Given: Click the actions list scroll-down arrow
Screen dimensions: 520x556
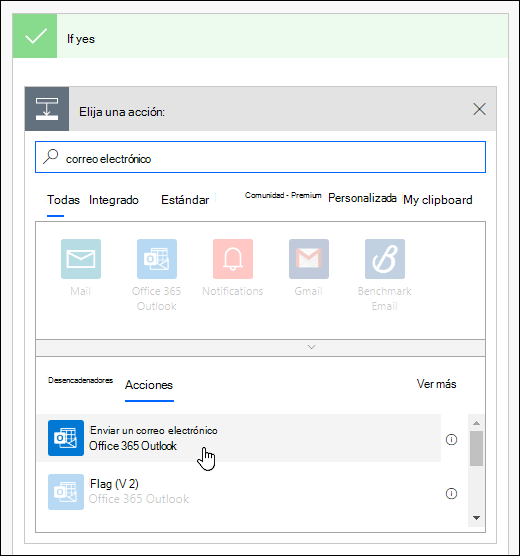Looking at the screenshot, I should point(476,518).
